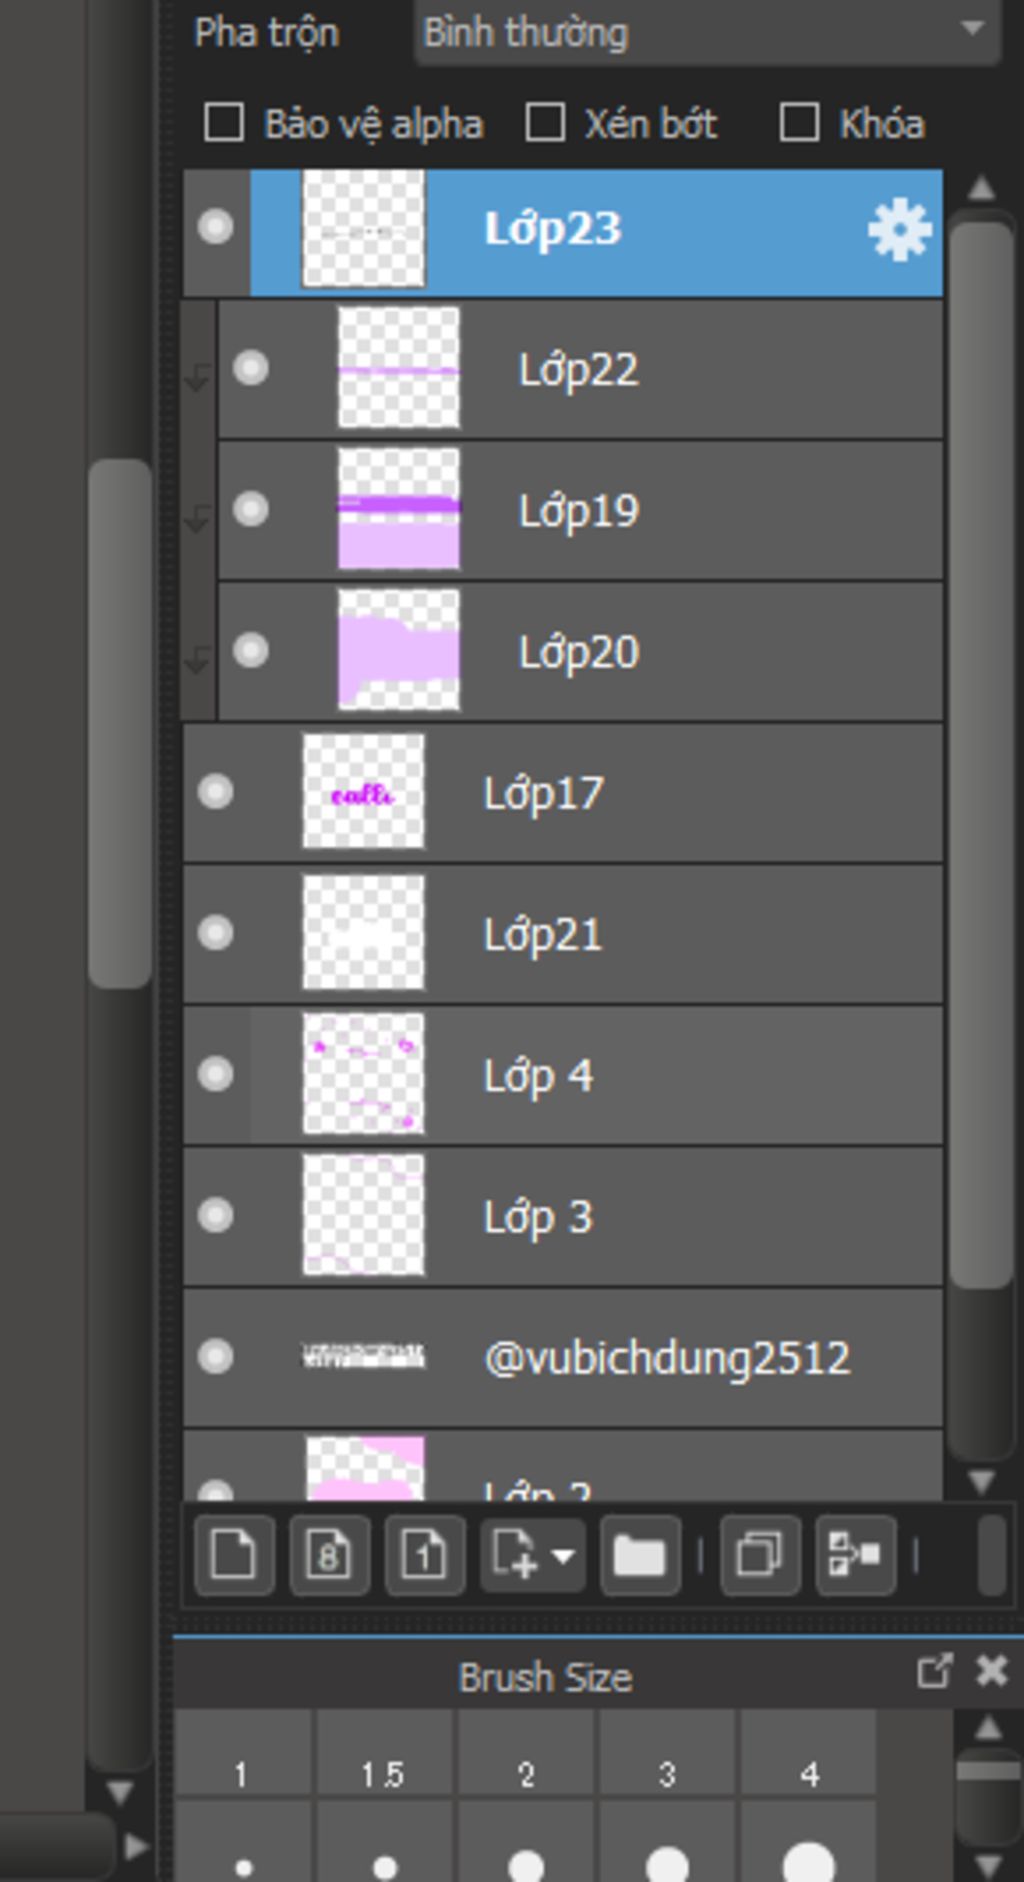Open settings gear for Lớp23 layer
Image resolution: width=1024 pixels, height=1882 pixels.
tap(900, 230)
